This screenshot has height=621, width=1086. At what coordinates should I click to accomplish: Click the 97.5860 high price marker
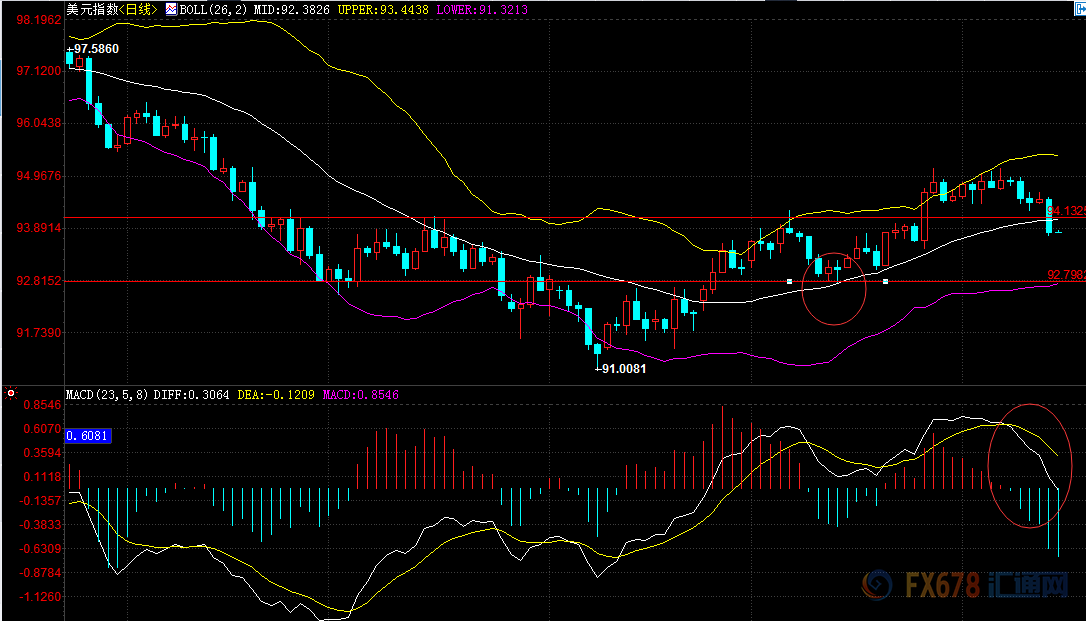[94, 48]
